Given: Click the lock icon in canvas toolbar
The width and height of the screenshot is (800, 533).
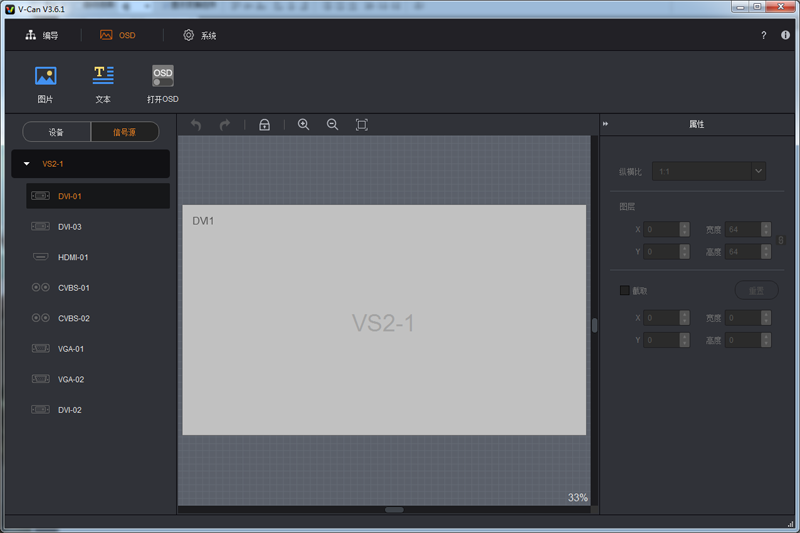Looking at the screenshot, I should coord(264,125).
